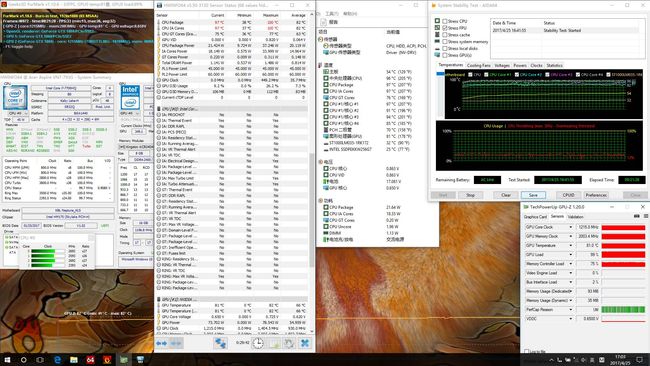Open Cortana search circle on taskbar
The width and height of the screenshot is (650, 366).
pyautogui.click(x=24, y=360)
